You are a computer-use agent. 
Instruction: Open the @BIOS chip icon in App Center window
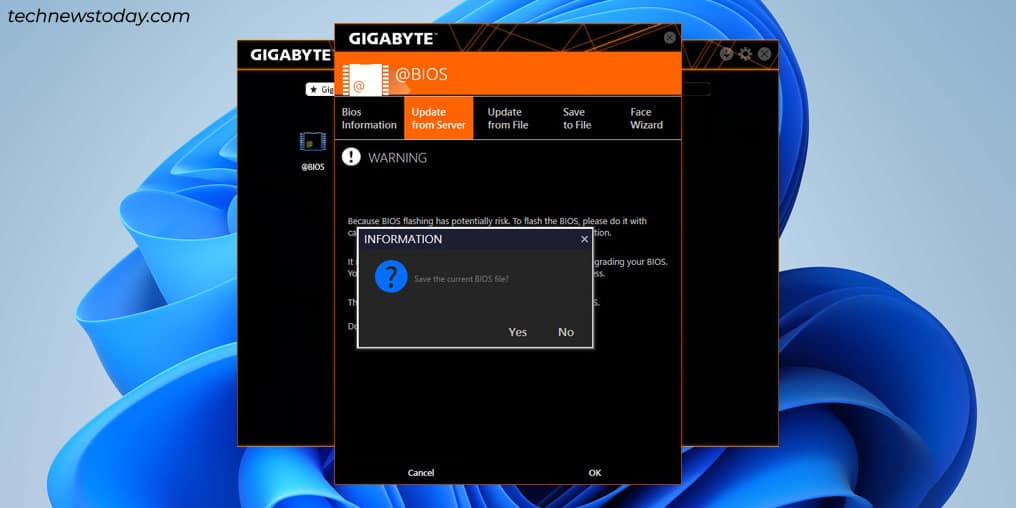pyautogui.click(x=312, y=142)
